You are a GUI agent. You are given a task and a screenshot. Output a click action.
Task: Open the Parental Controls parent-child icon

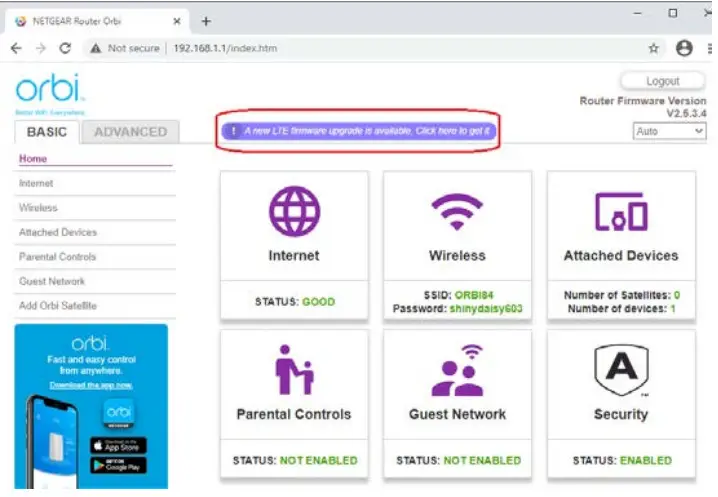pyautogui.click(x=294, y=370)
